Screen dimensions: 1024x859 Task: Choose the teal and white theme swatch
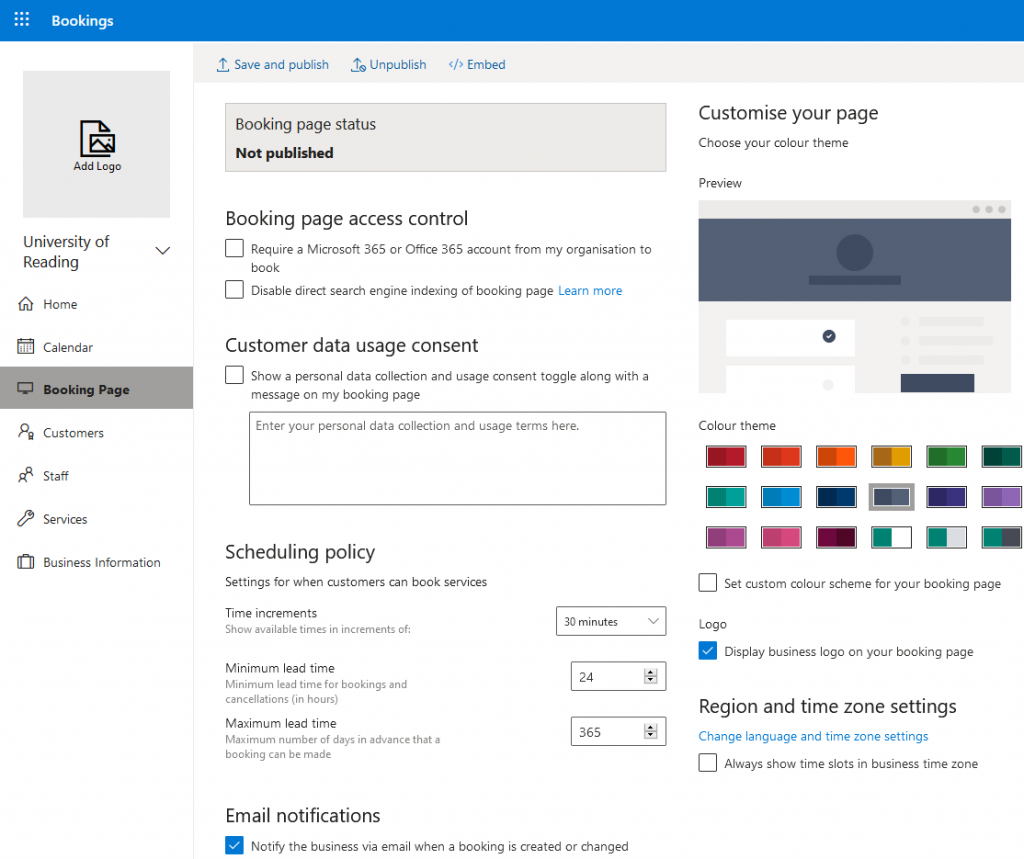(x=891, y=537)
